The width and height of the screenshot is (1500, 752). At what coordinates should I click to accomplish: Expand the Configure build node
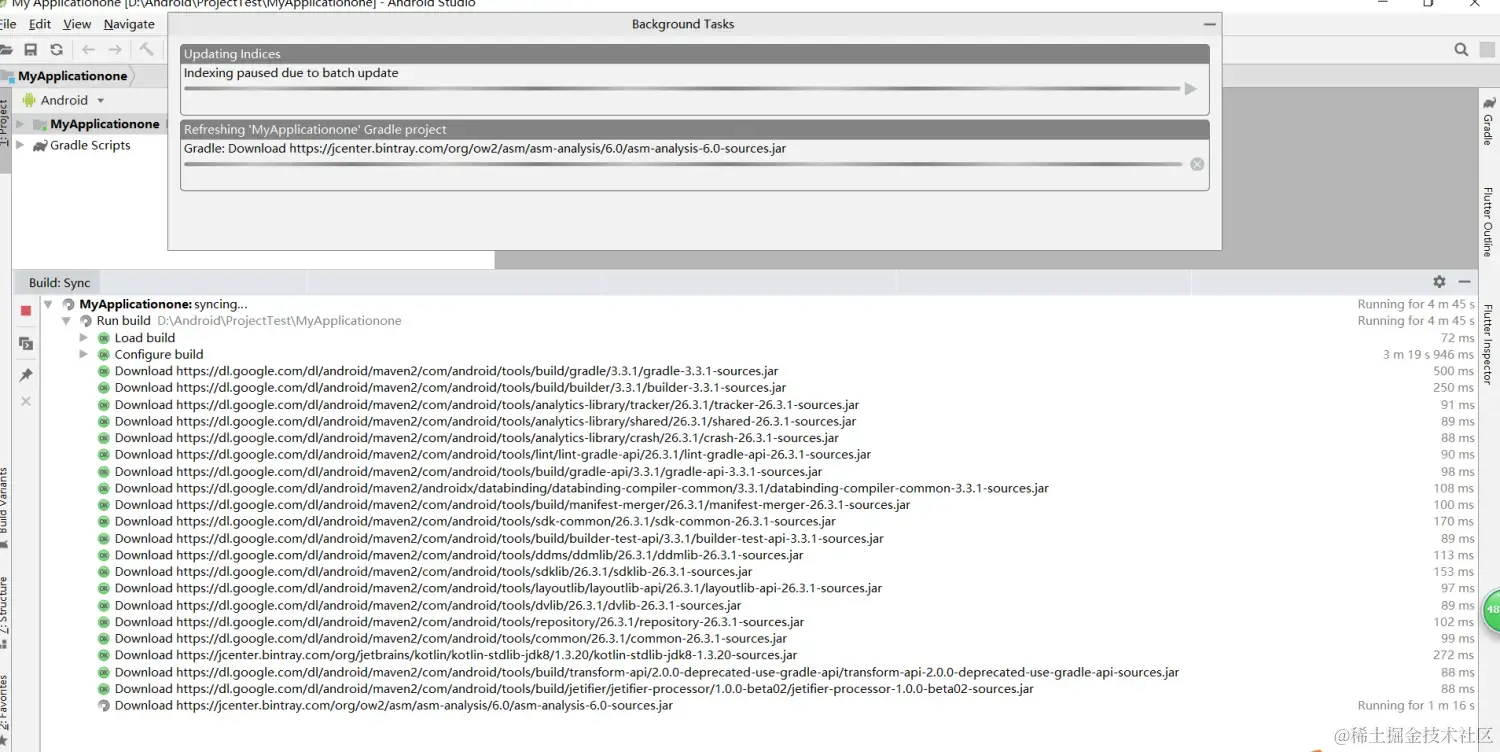pos(84,354)
